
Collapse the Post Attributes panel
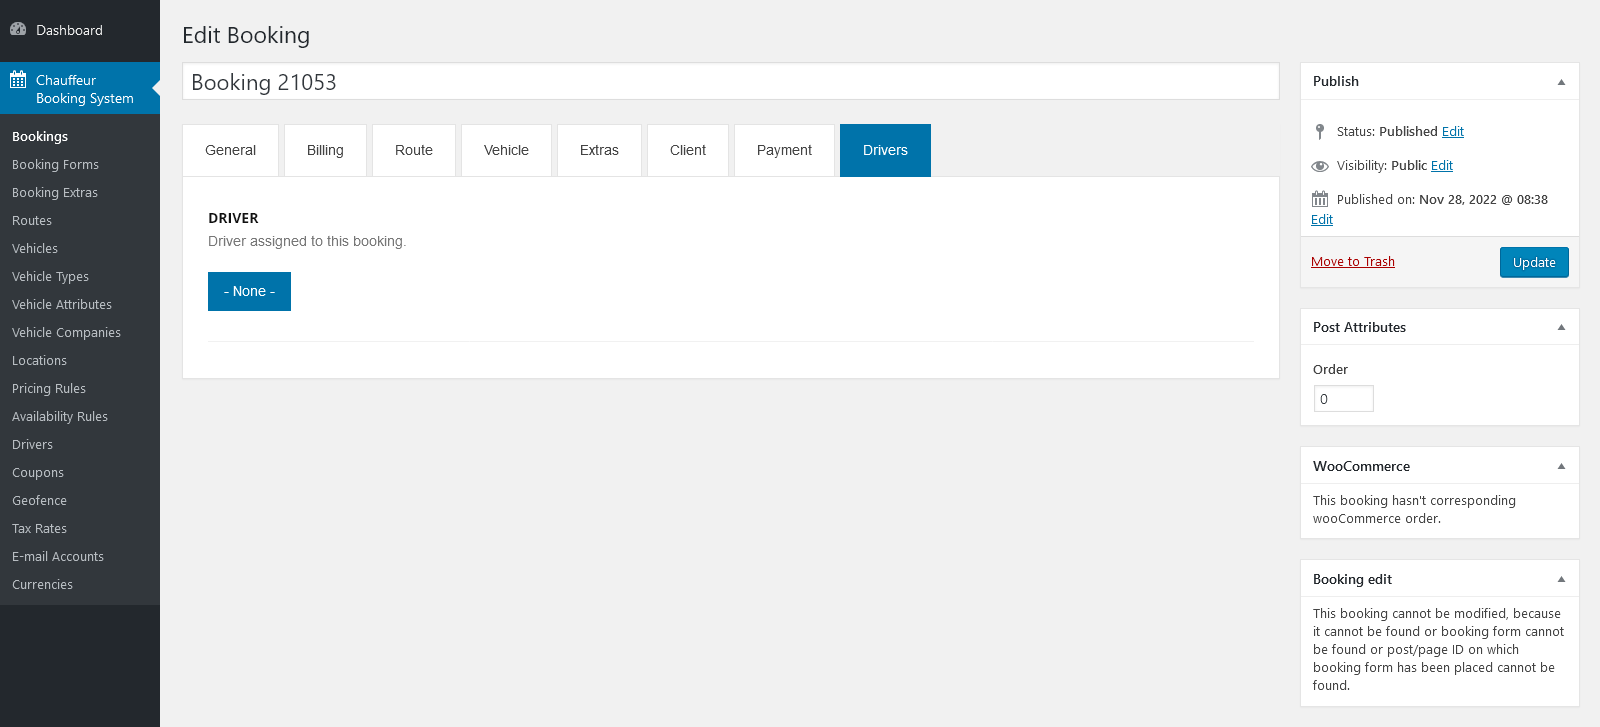coord(1561,328)
